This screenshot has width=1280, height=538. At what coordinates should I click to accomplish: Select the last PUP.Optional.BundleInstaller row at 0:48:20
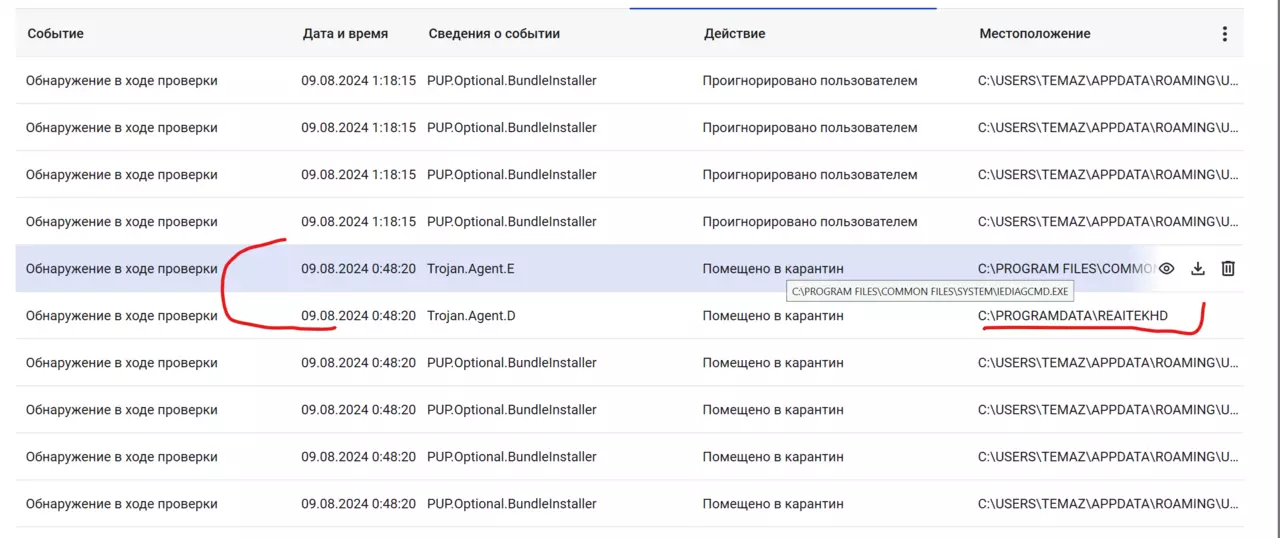click(630, 504)
